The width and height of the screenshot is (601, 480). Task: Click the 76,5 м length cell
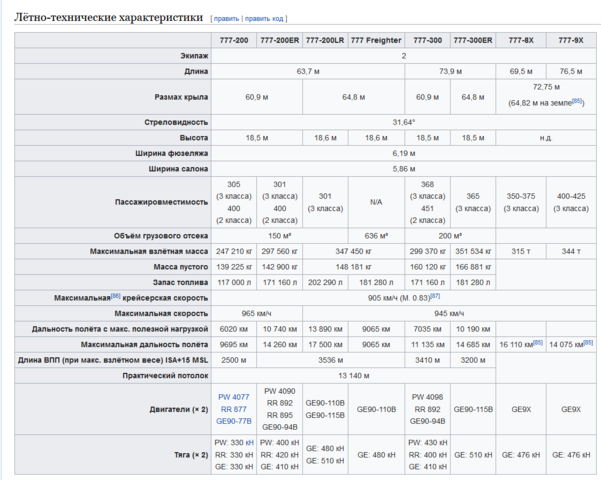coord(571,71)
